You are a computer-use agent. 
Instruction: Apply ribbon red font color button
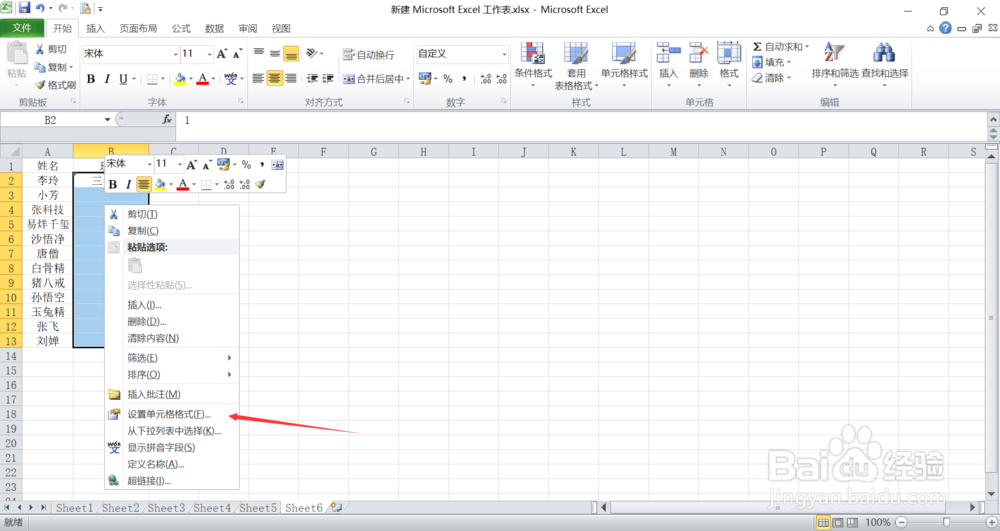[202, 79]
